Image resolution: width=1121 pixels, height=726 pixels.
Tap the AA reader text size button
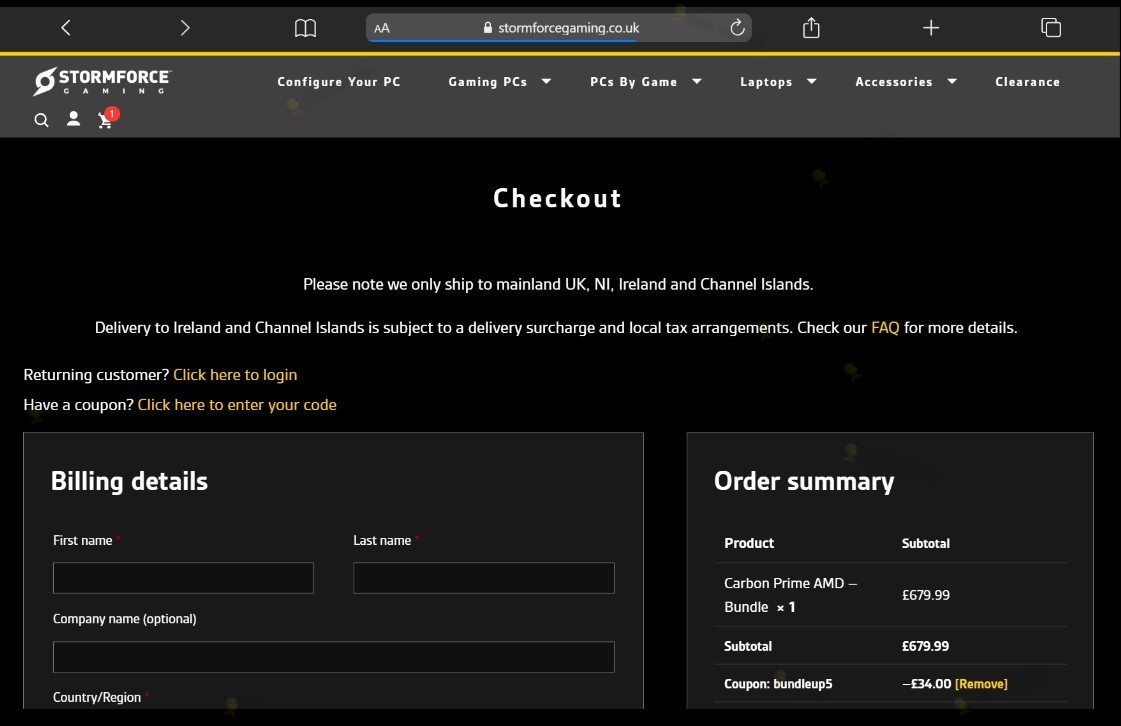click(382, 28)
